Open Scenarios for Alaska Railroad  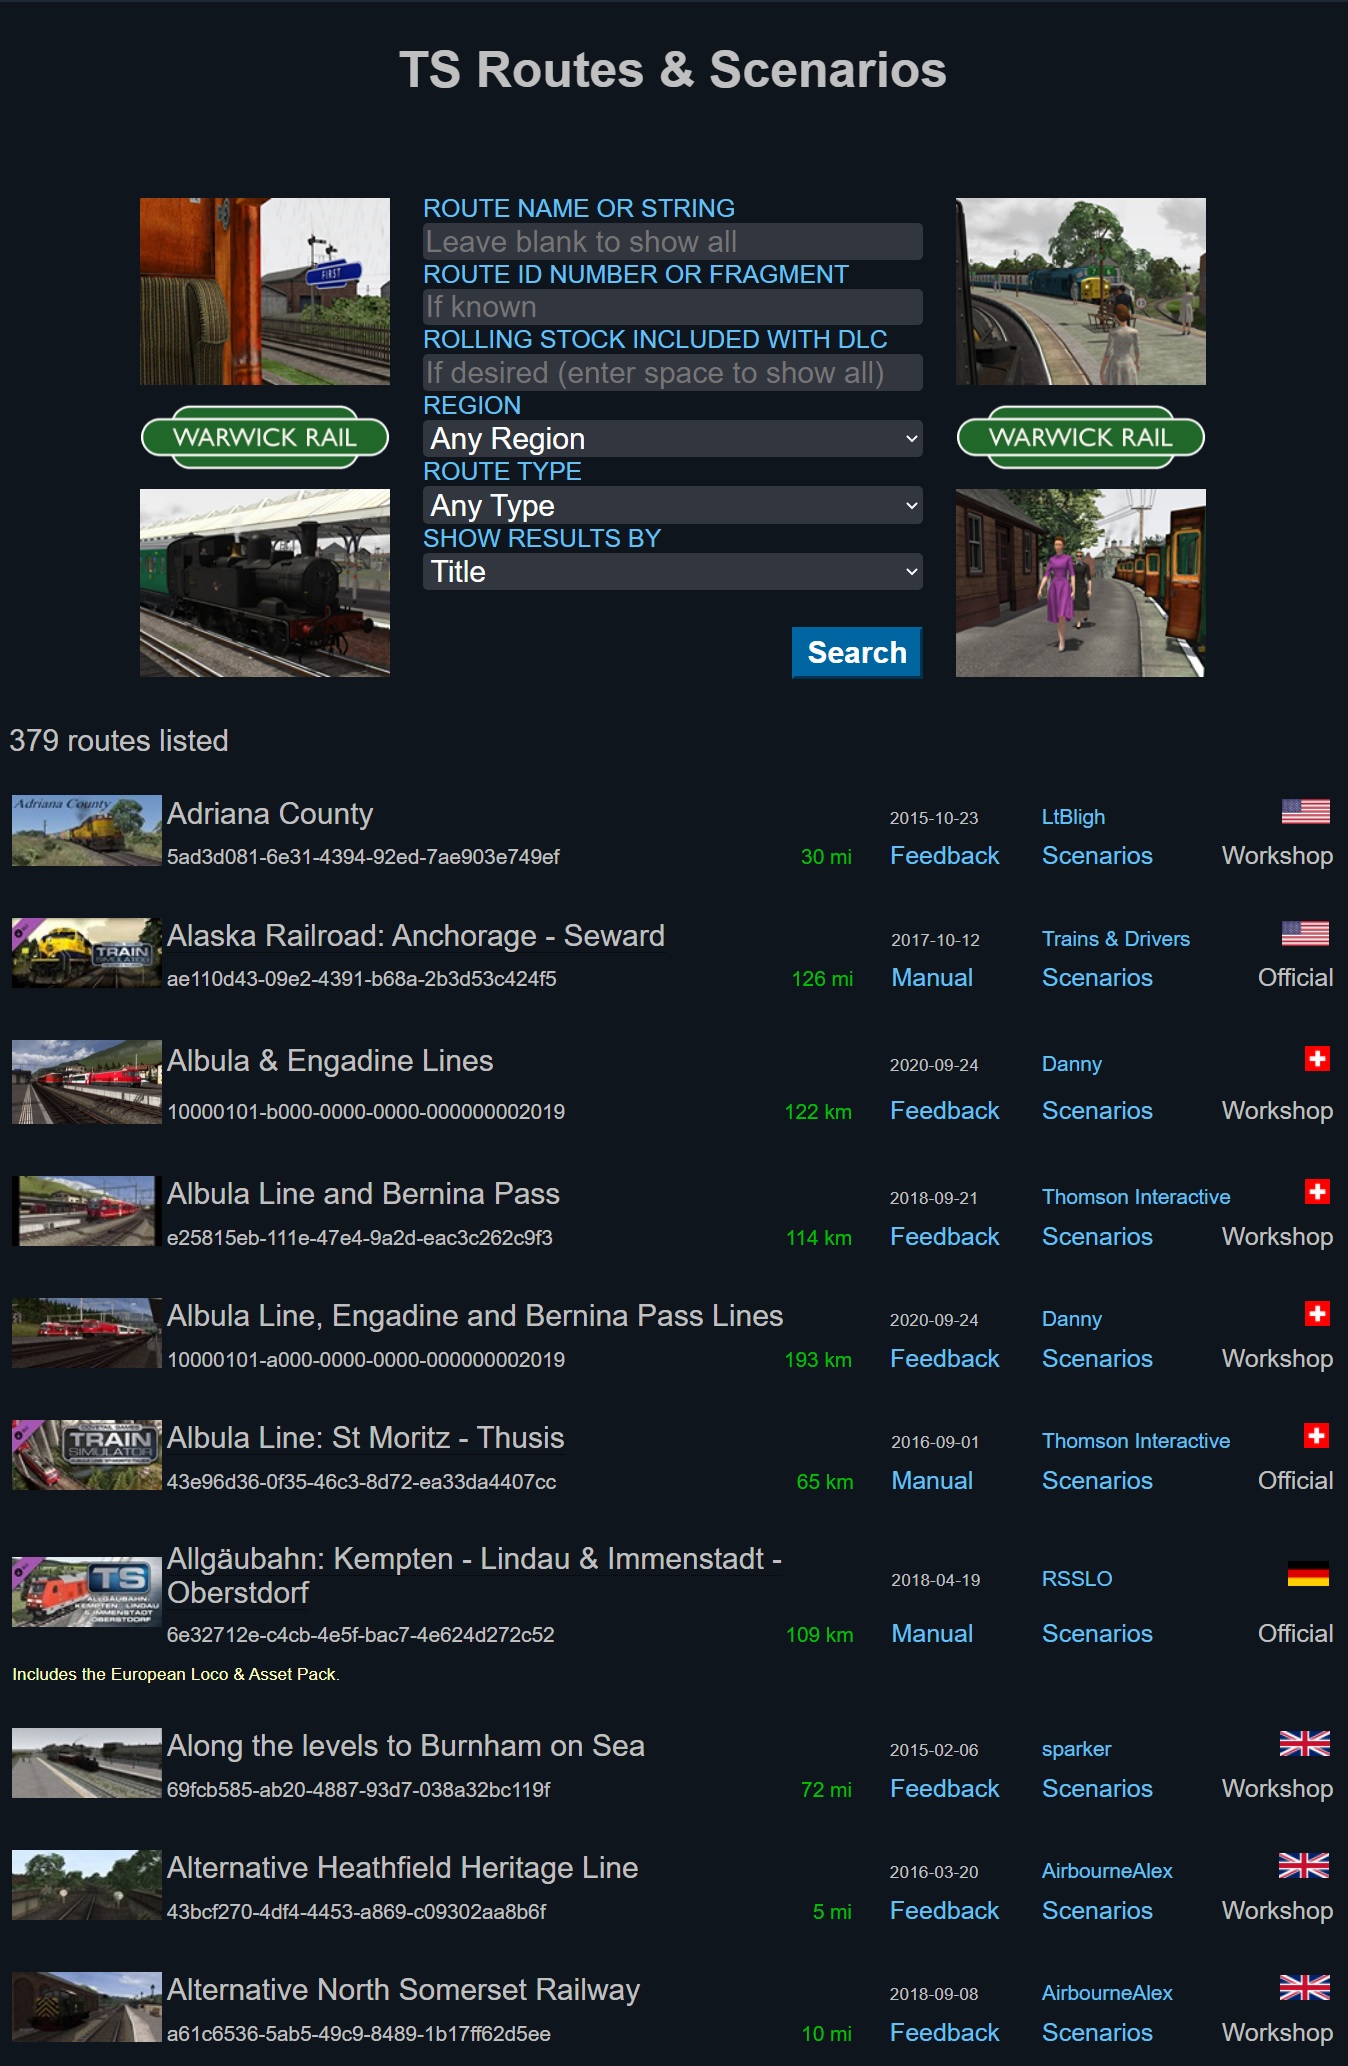1097,978
